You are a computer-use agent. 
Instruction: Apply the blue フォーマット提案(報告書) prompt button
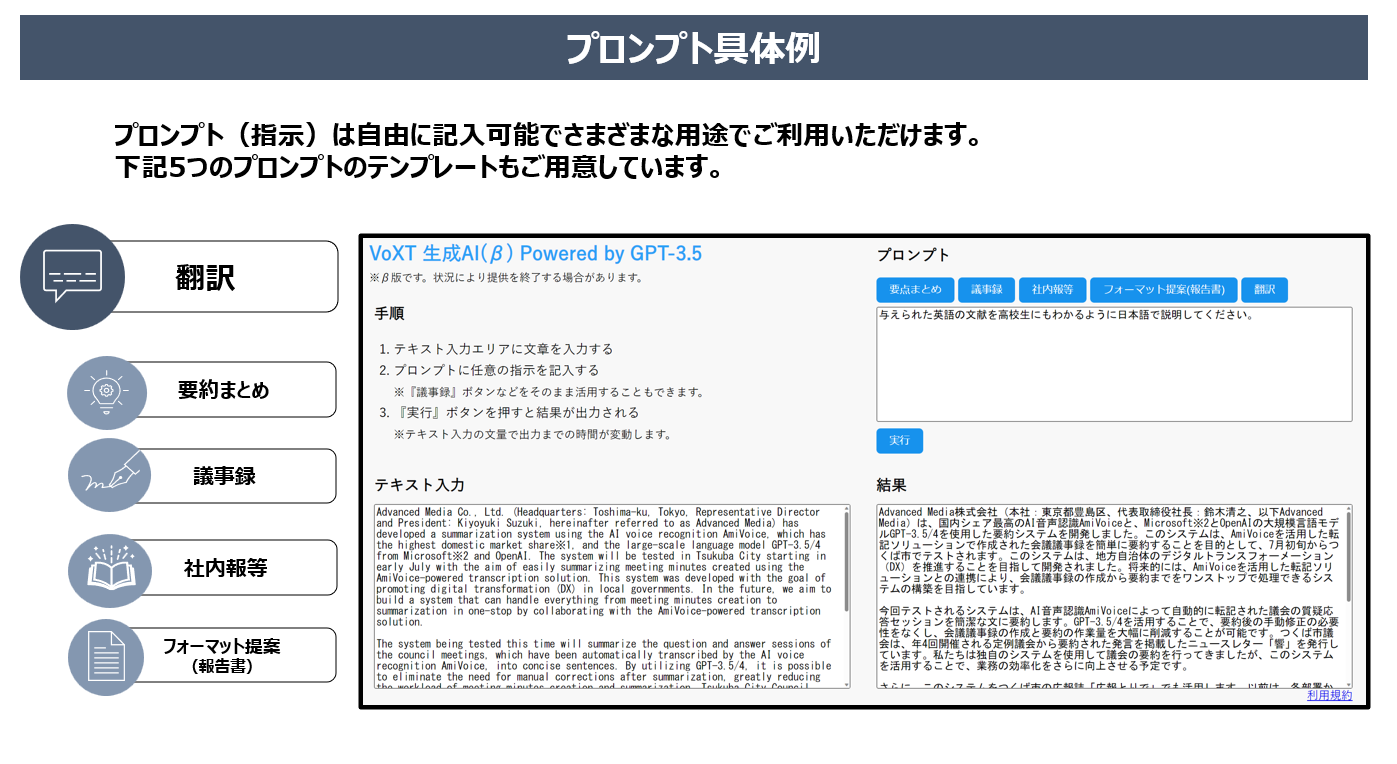(x=1163, y=290)
